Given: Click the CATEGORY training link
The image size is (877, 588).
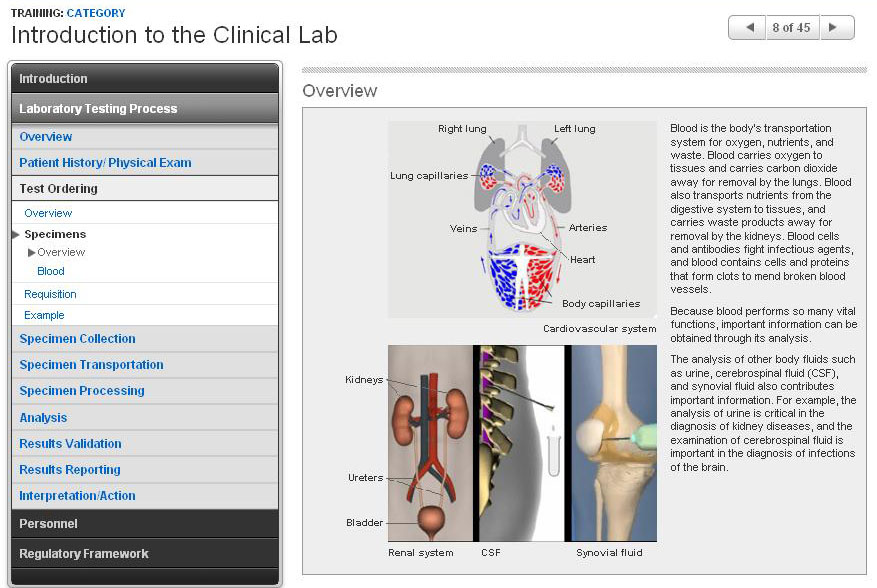Looking at the screenshot, I should (x=96, y=13).
